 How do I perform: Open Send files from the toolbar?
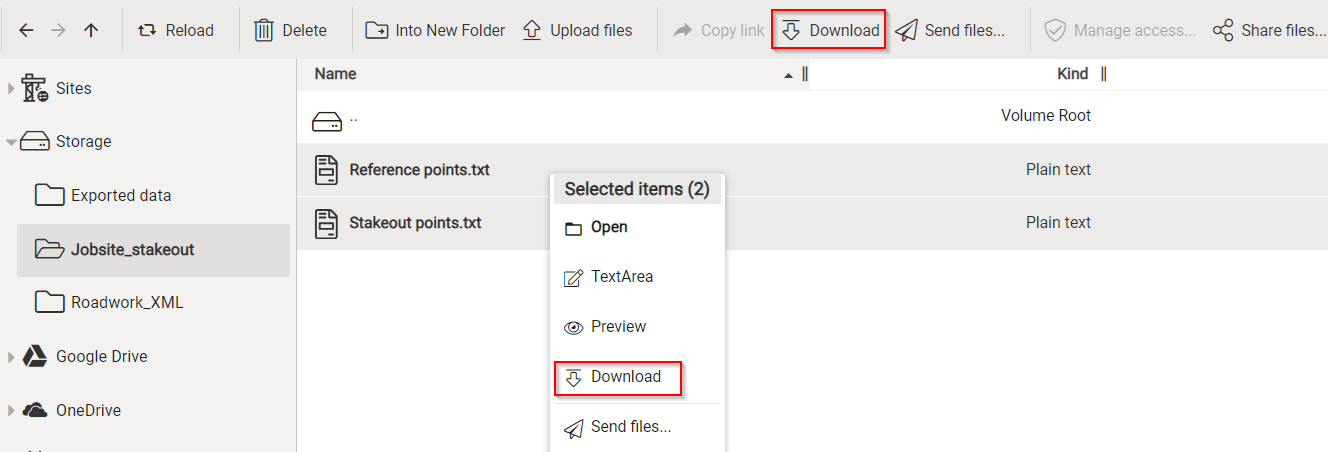click(x=950, y=30)
